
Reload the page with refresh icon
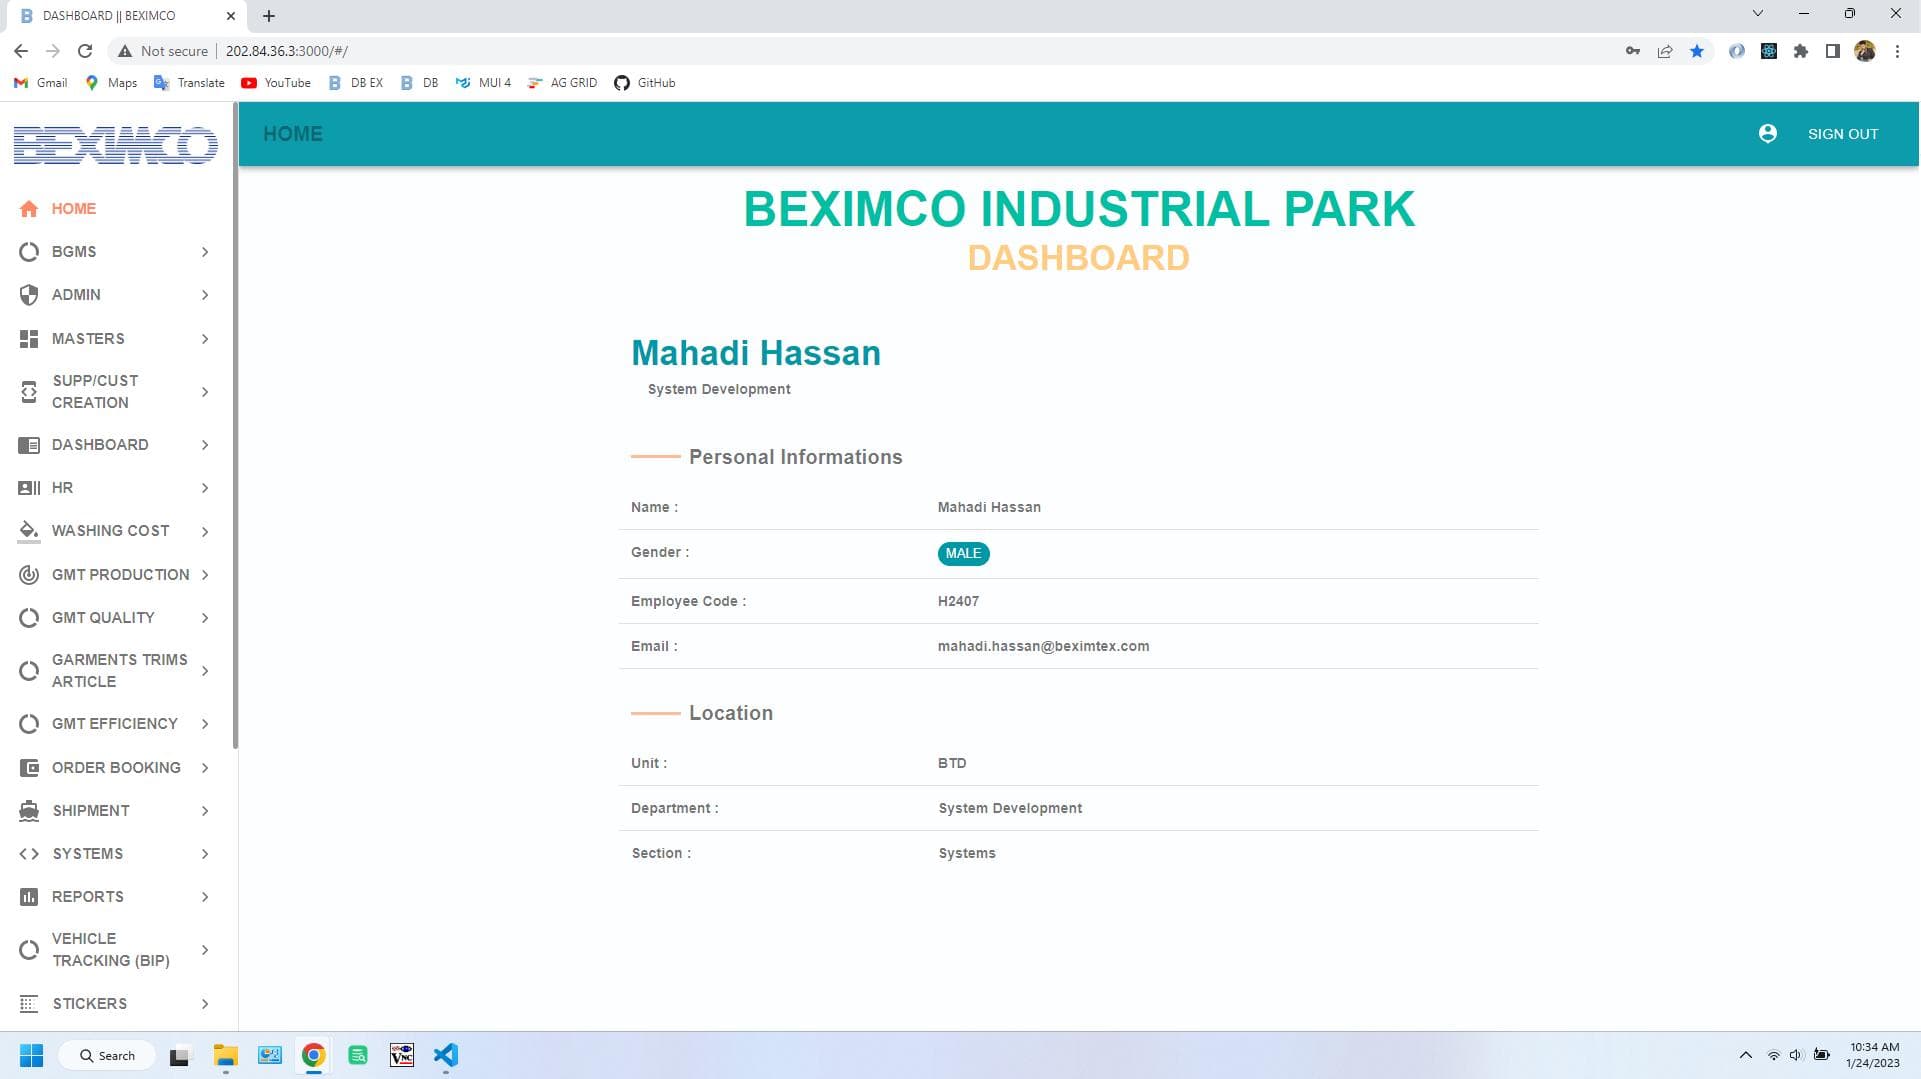coord(85,51)
